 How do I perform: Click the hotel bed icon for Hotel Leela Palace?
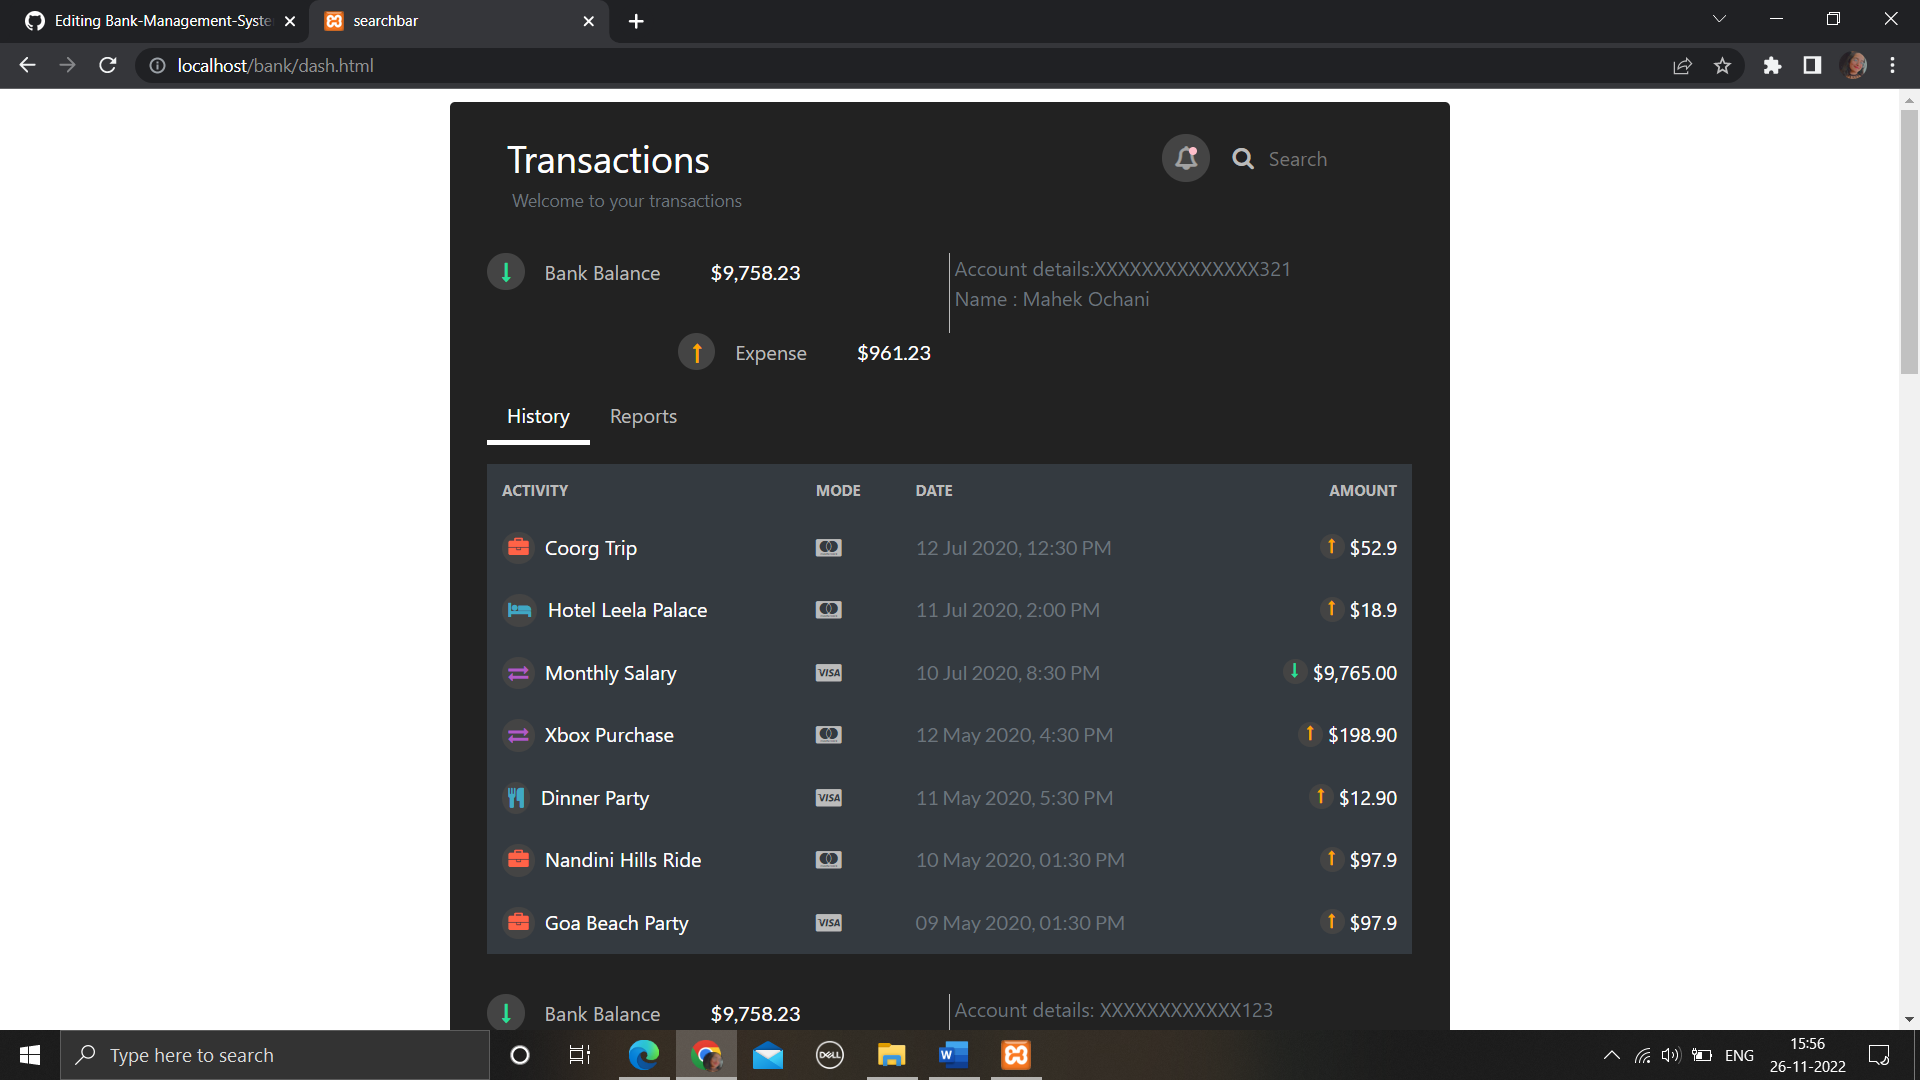point(519,610)
